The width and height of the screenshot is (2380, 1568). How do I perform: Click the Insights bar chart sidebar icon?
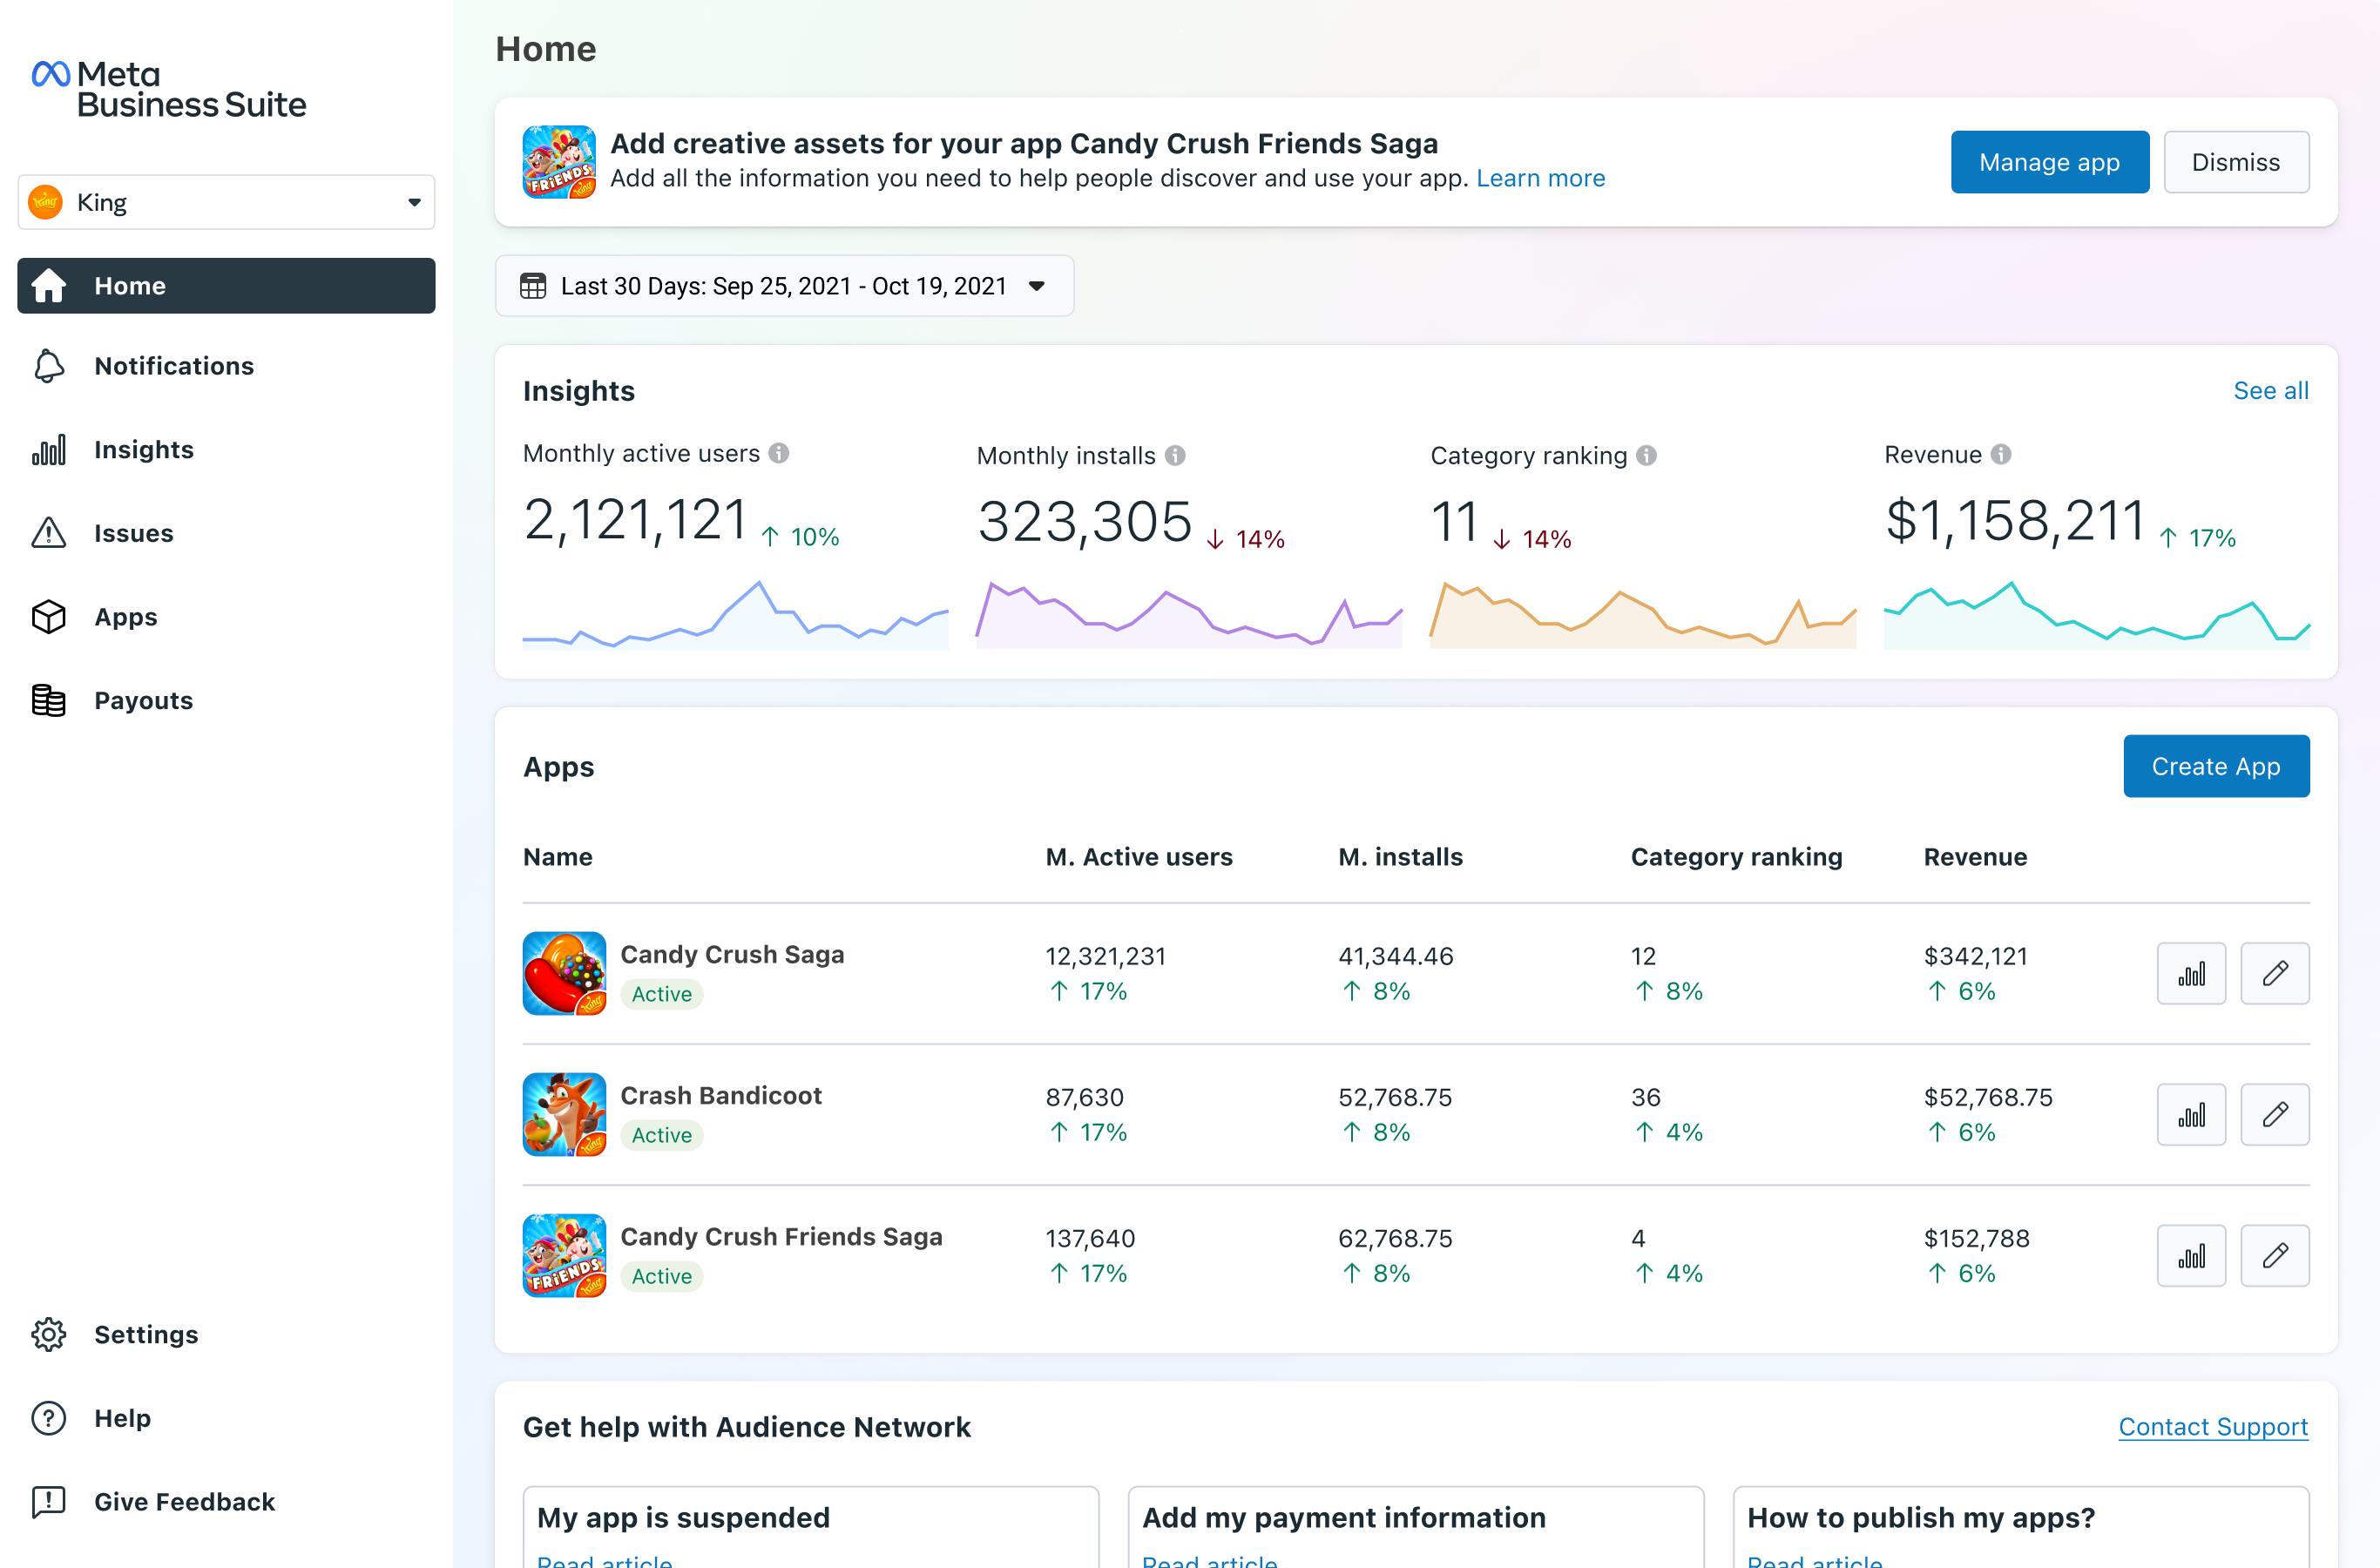[x=48, y=450]
